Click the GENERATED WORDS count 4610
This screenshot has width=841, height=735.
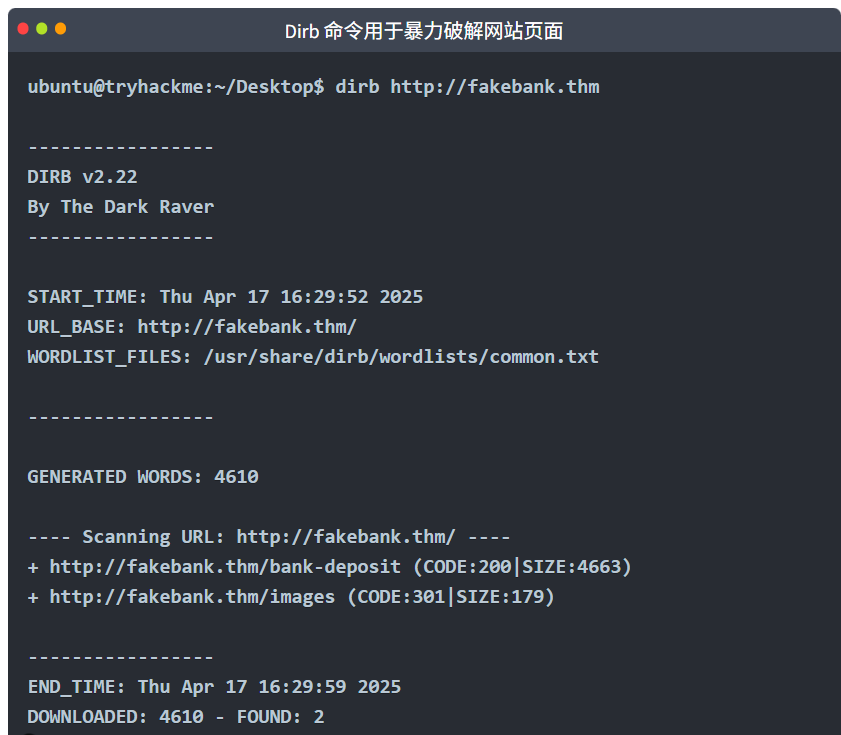[x=237, y=476]
